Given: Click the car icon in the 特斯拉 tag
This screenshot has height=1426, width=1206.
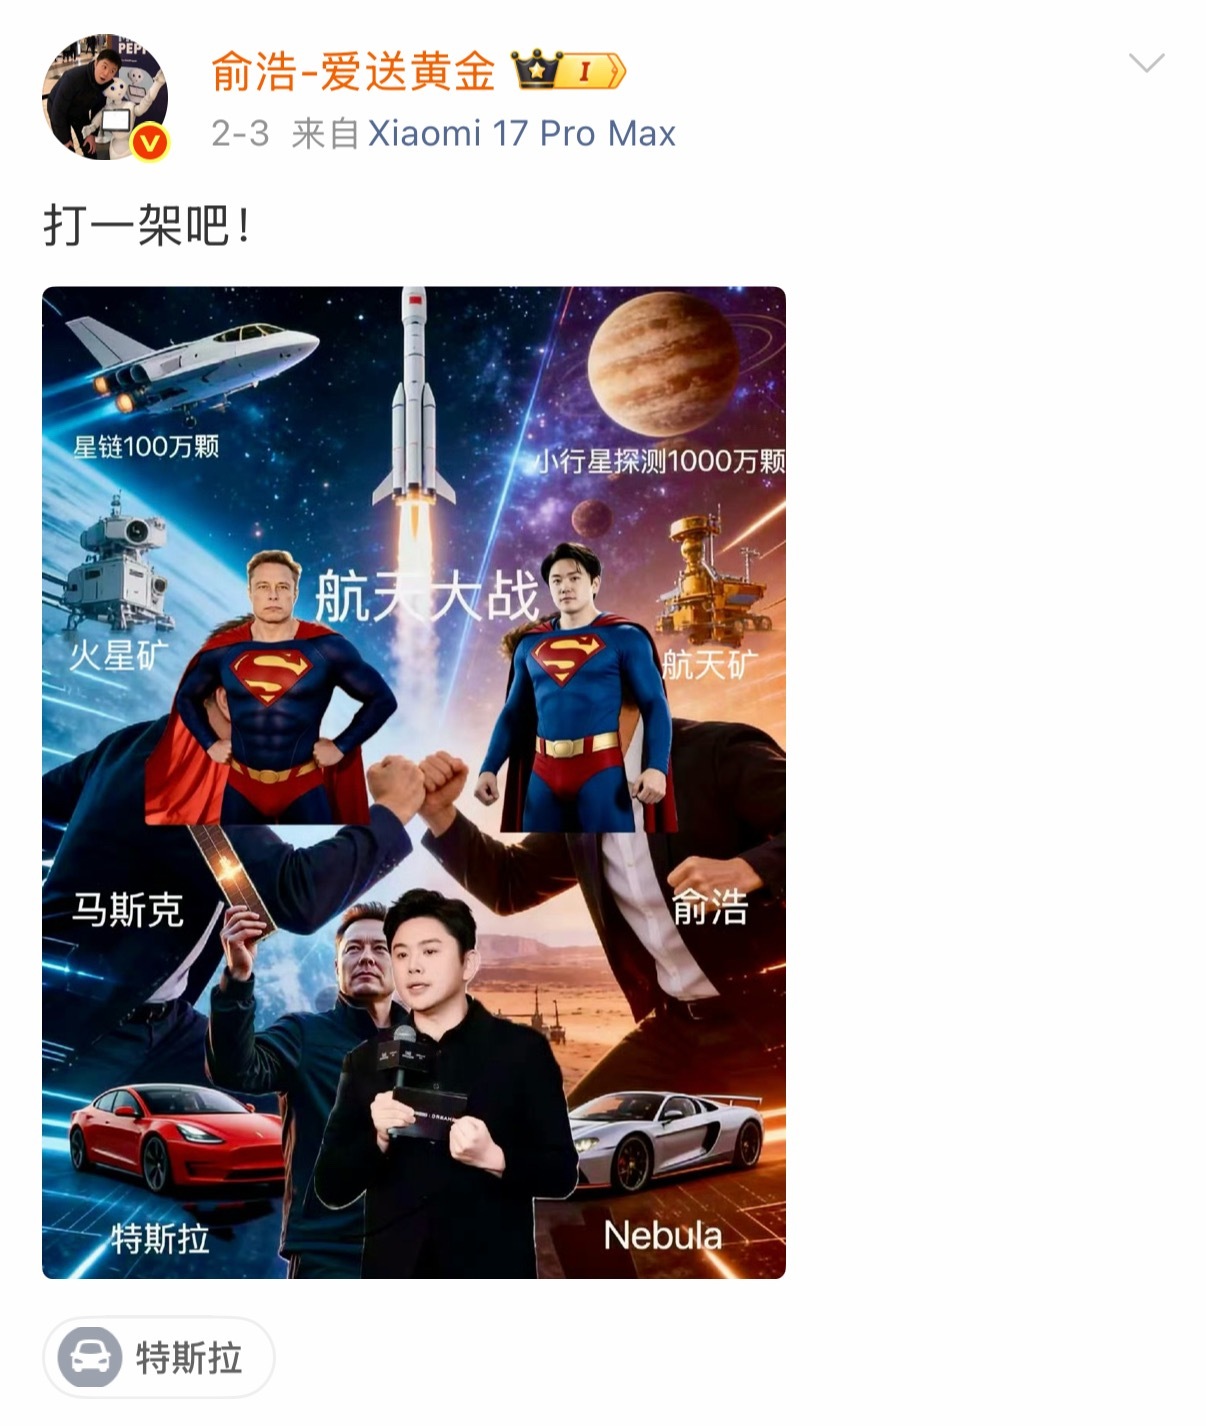Looking at the screenshot, I should (x=90, y=1357).
